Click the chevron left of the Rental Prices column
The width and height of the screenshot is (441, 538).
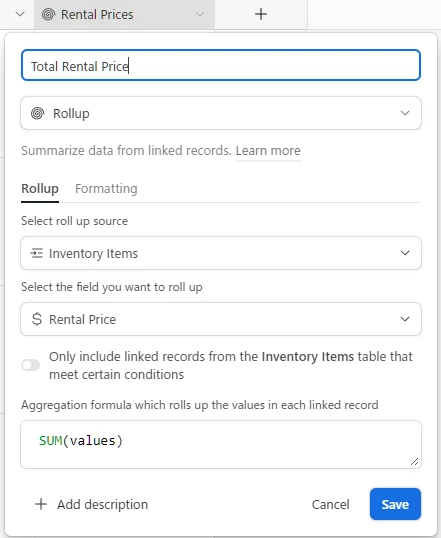20,14
